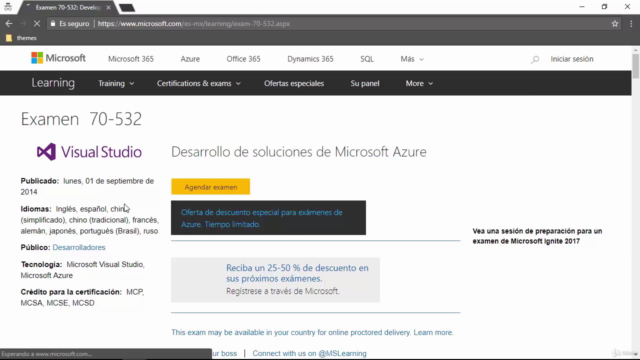The image size is (640, 360).
Task: Open the themes bookmark folder
Action: click(x=21, y=38)
